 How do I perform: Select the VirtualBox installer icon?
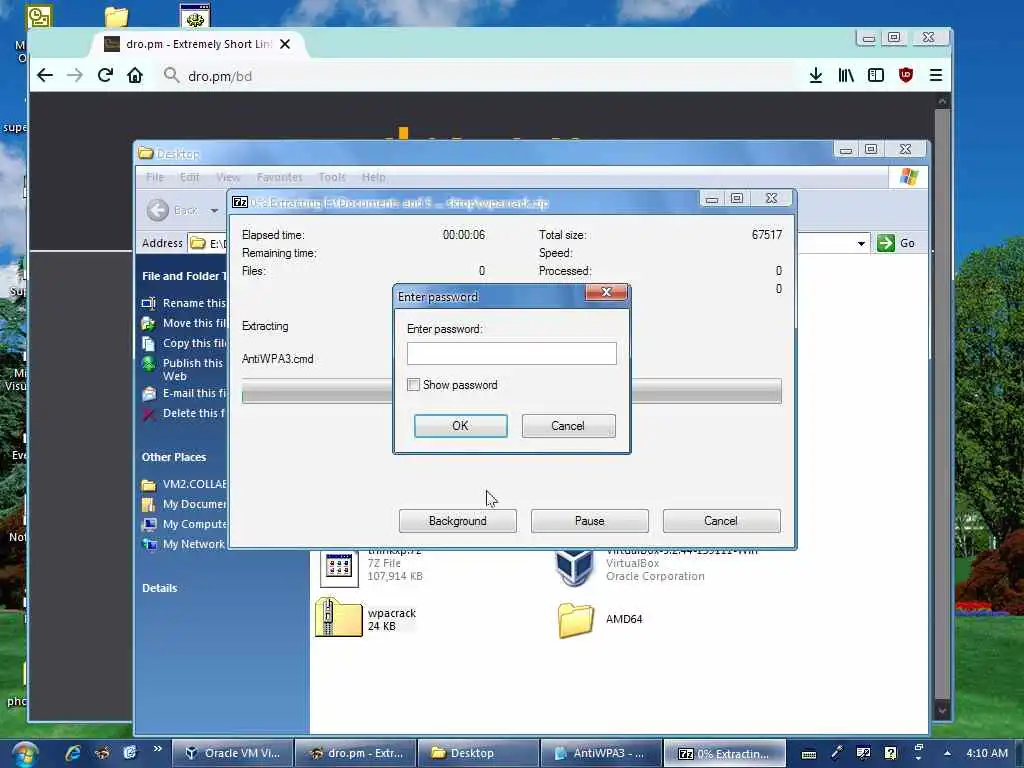575,568
